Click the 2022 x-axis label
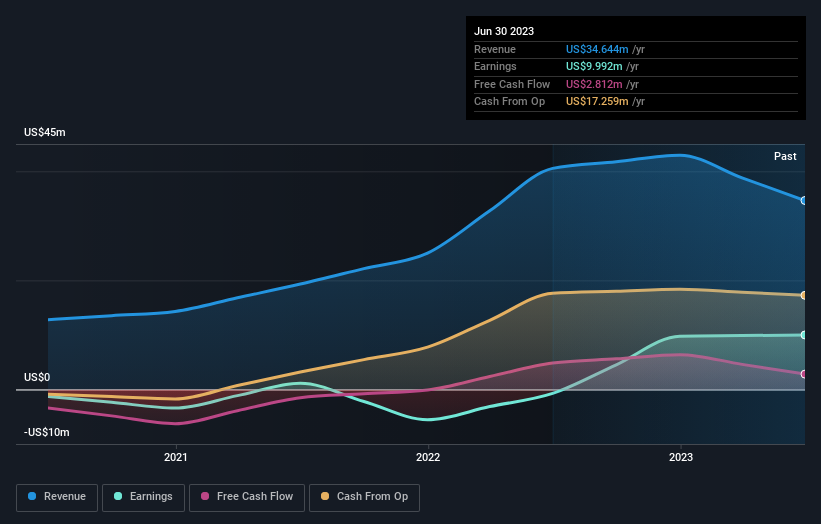 [x=428, y=458]
